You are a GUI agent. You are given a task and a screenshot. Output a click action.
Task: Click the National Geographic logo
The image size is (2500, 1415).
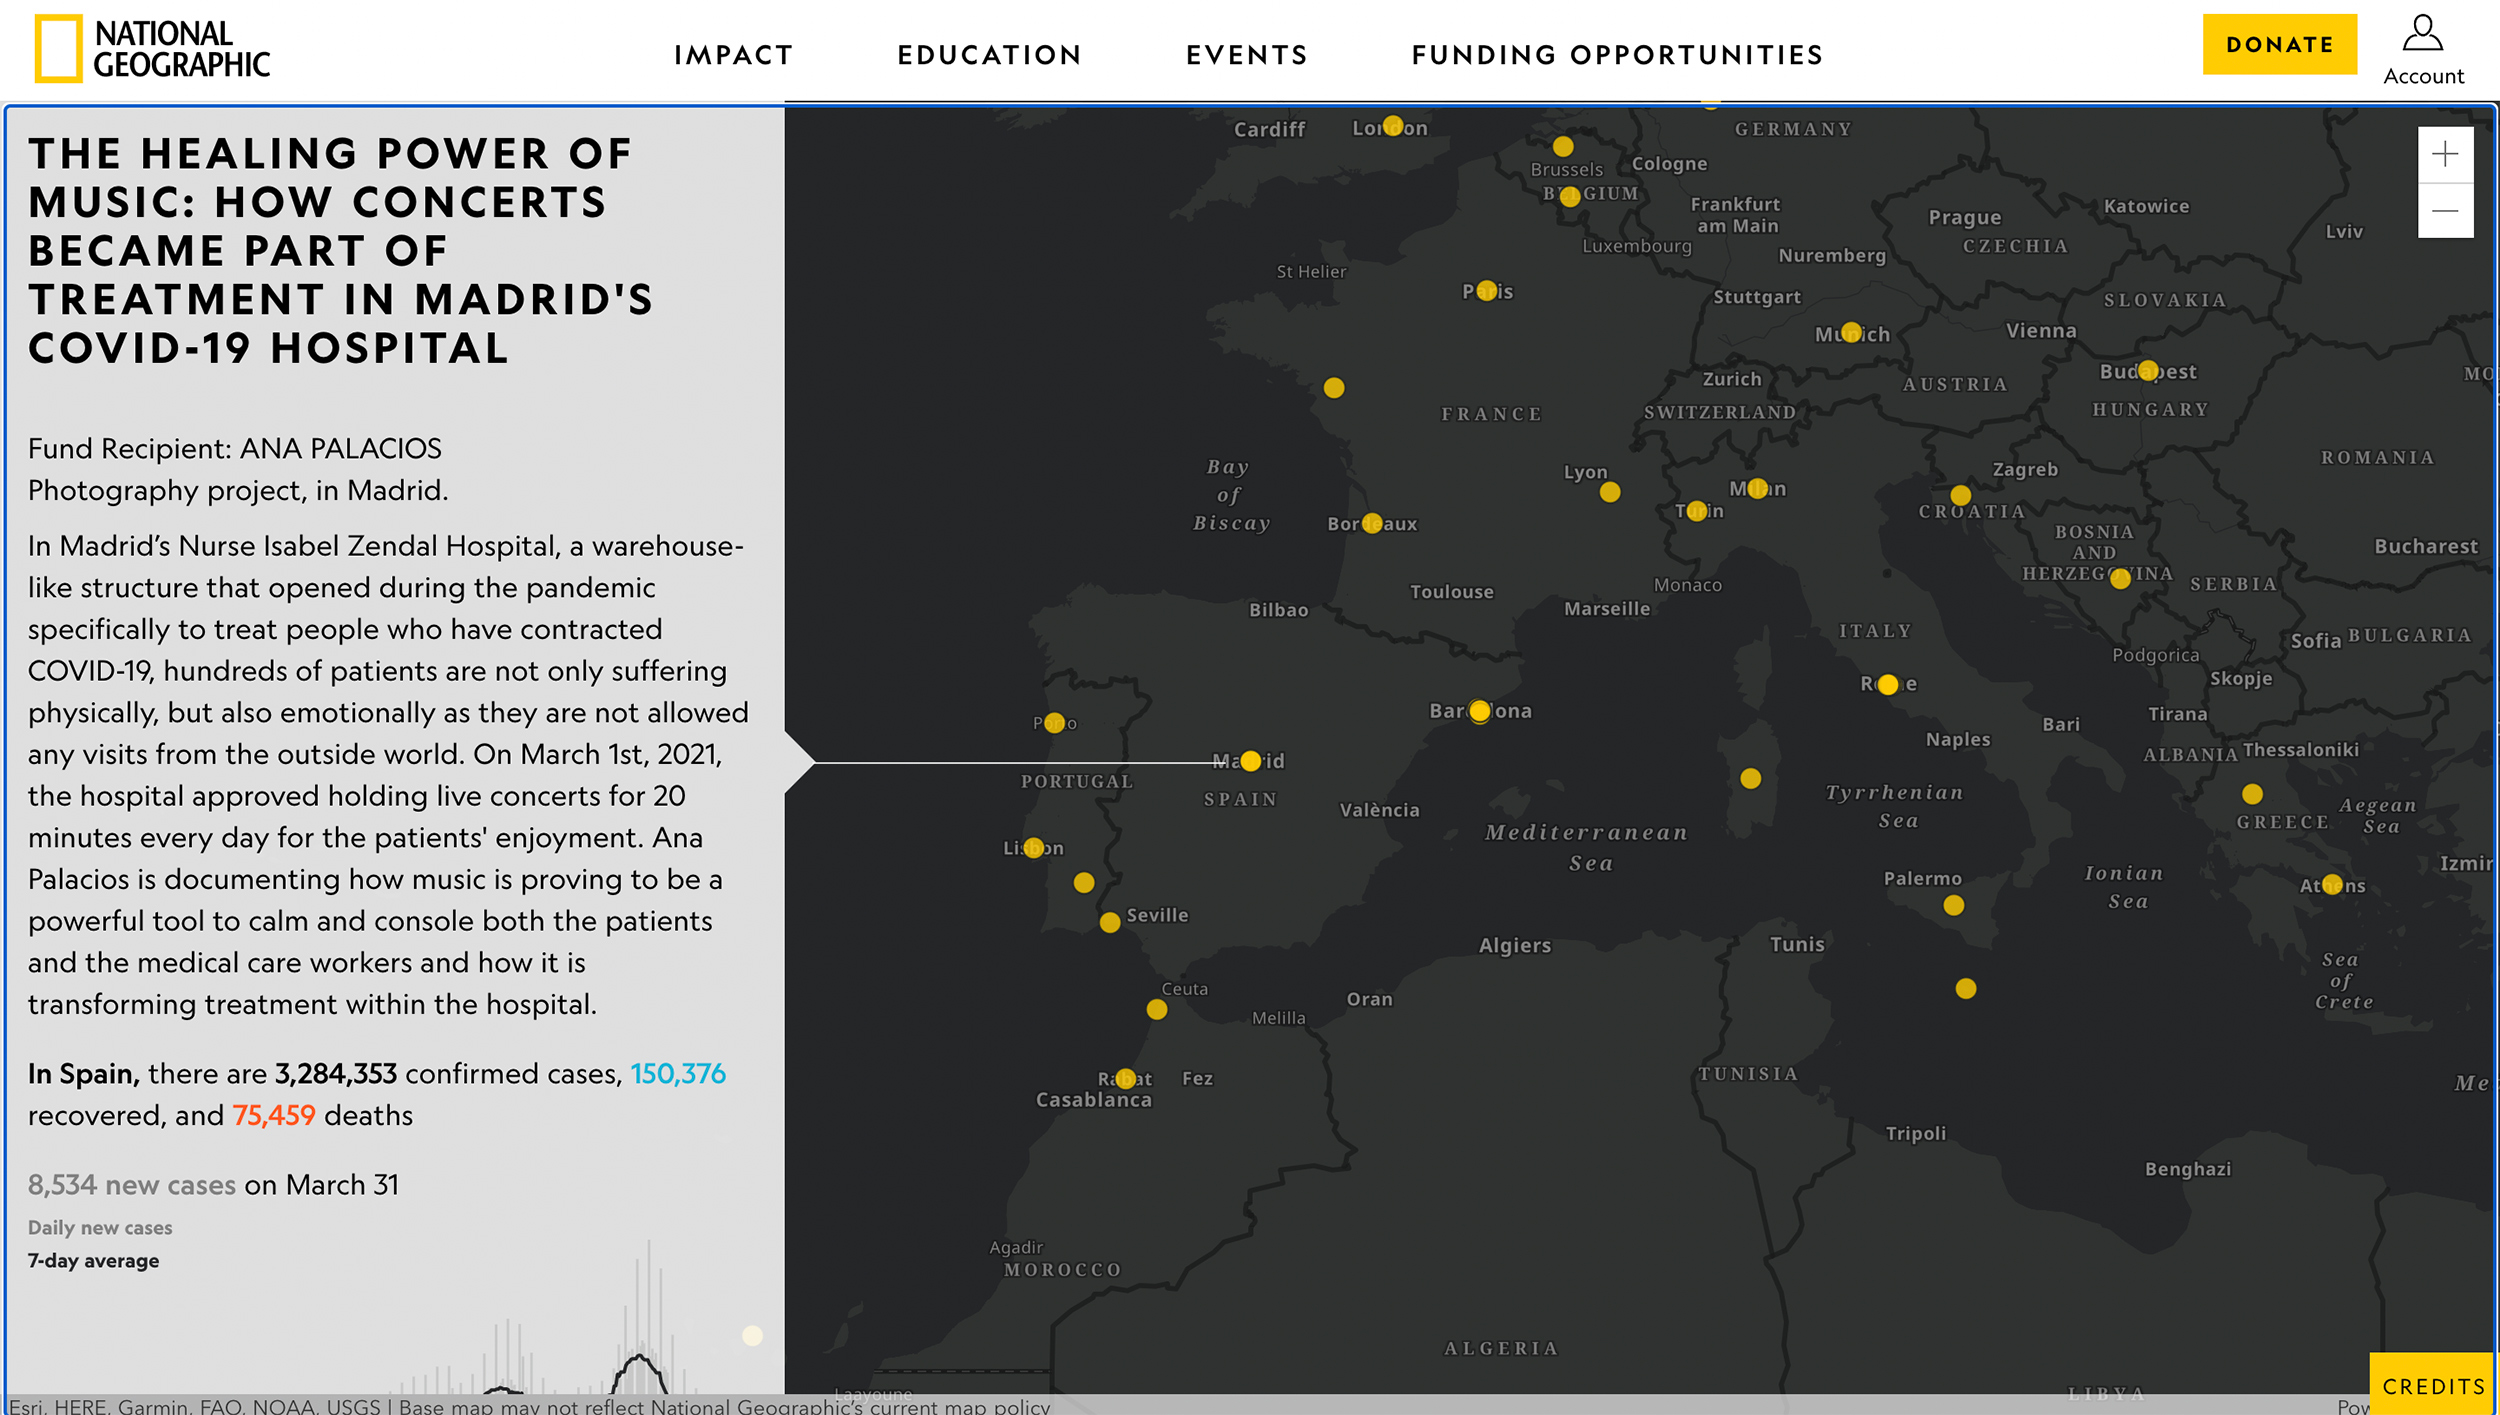(x=152, y=48)
